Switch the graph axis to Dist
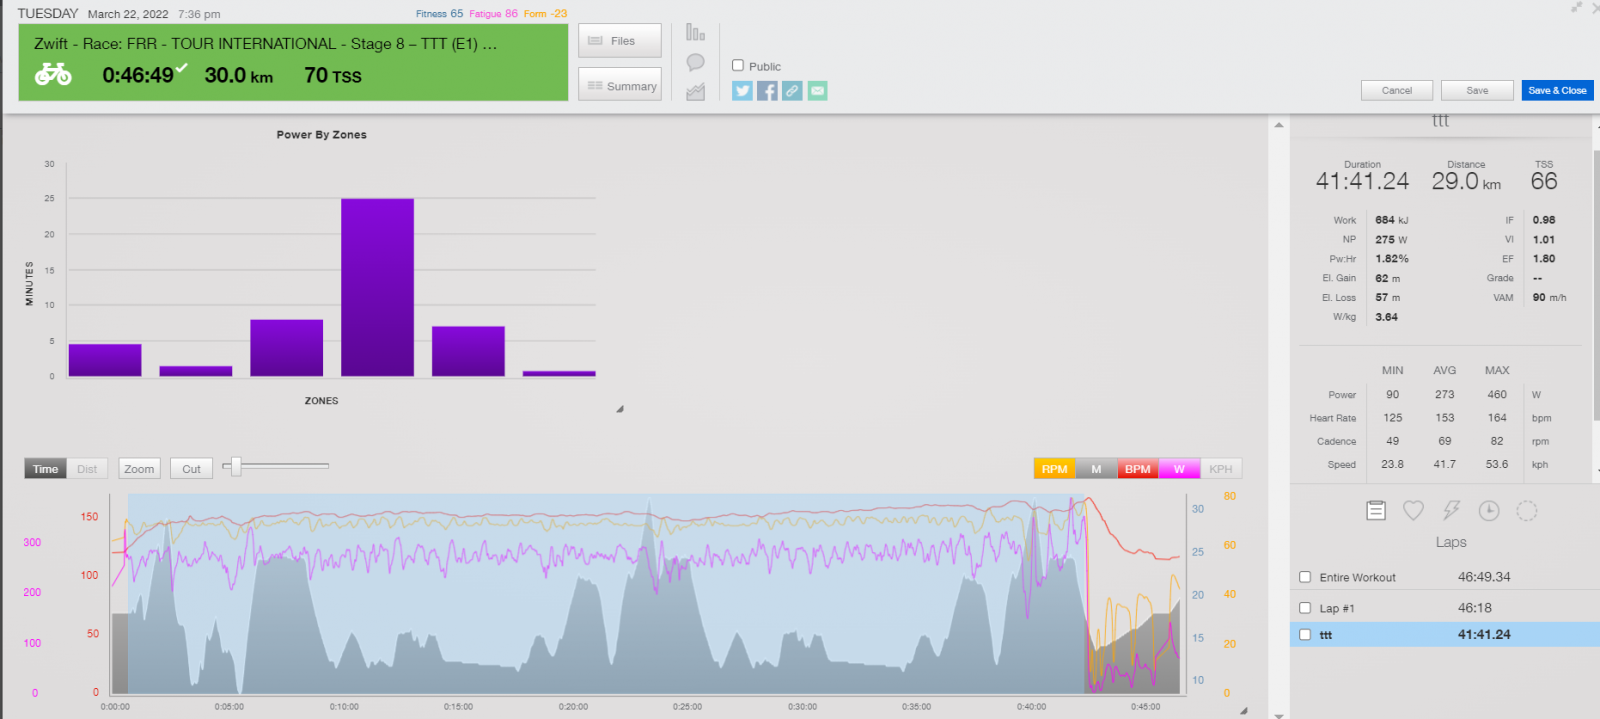This screenshot has height=719, width=1600. point(87,469)
